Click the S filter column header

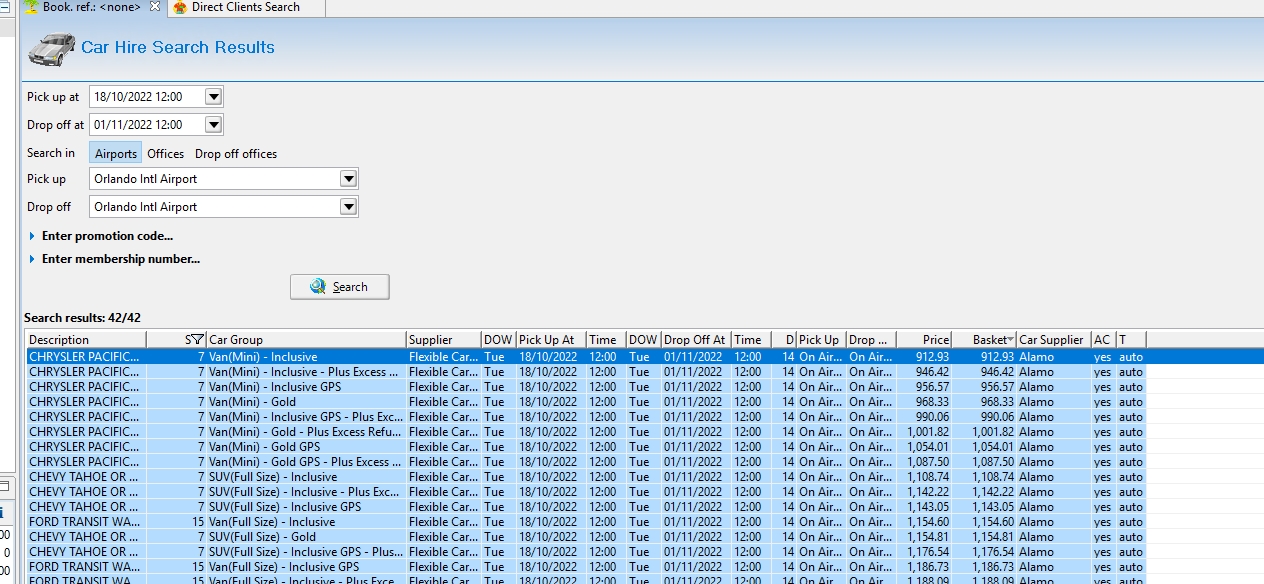[176, 340]
